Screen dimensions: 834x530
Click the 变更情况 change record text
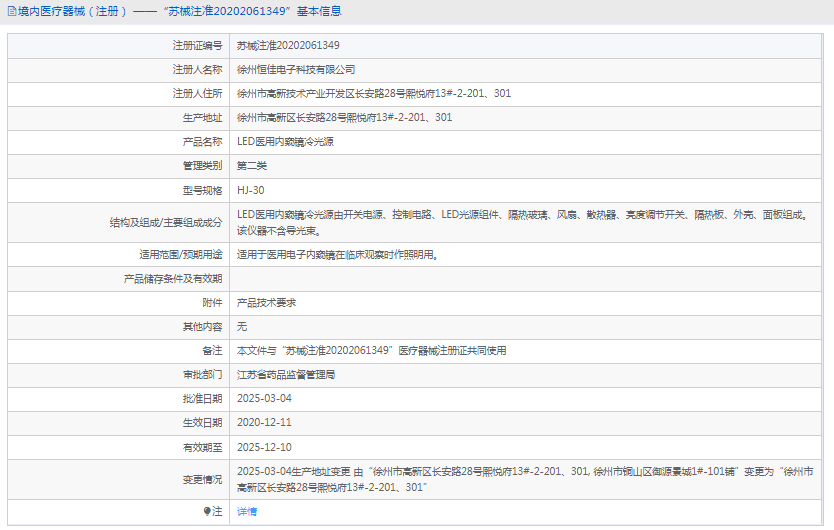(525, 479)
